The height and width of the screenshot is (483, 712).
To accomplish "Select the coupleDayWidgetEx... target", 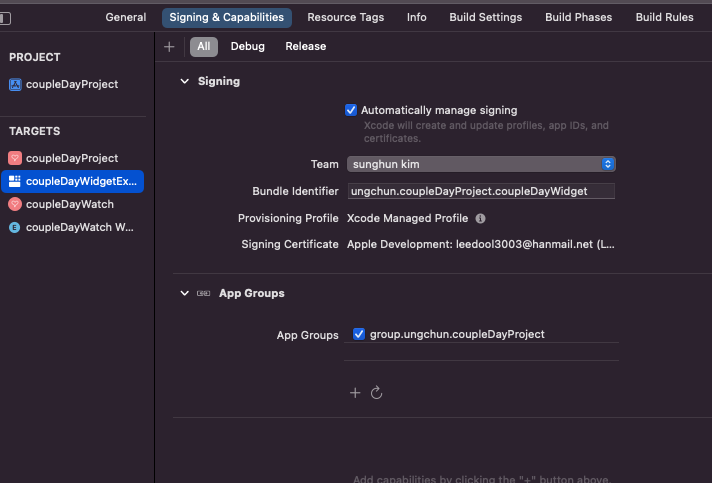I will (x=73, y=181).
